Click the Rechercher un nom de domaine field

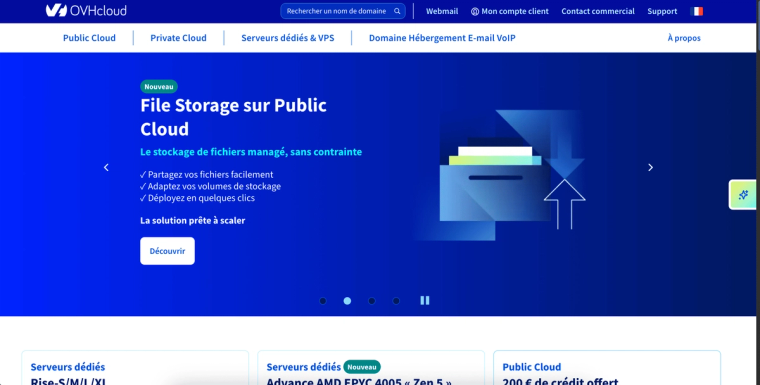[x=343, y=11]
